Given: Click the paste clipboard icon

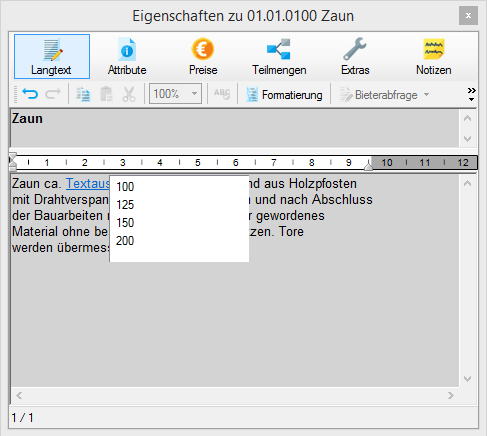Looking at the screenshot, I should [x=106, y=94].
